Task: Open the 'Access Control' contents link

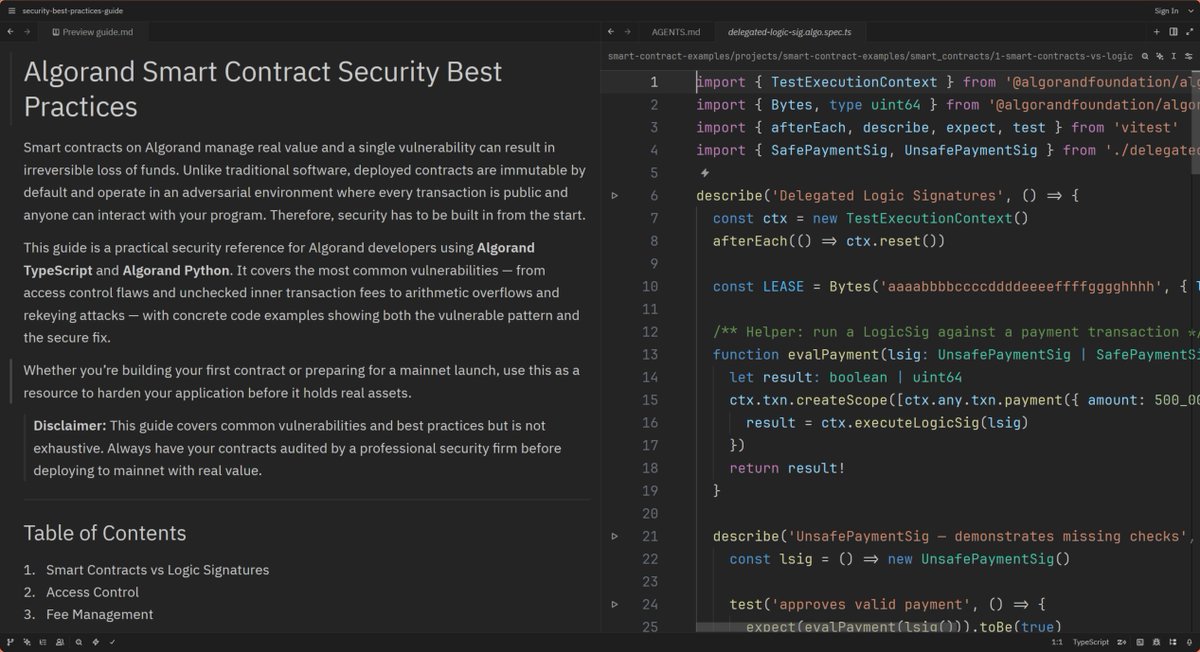Action: point(92,592)
